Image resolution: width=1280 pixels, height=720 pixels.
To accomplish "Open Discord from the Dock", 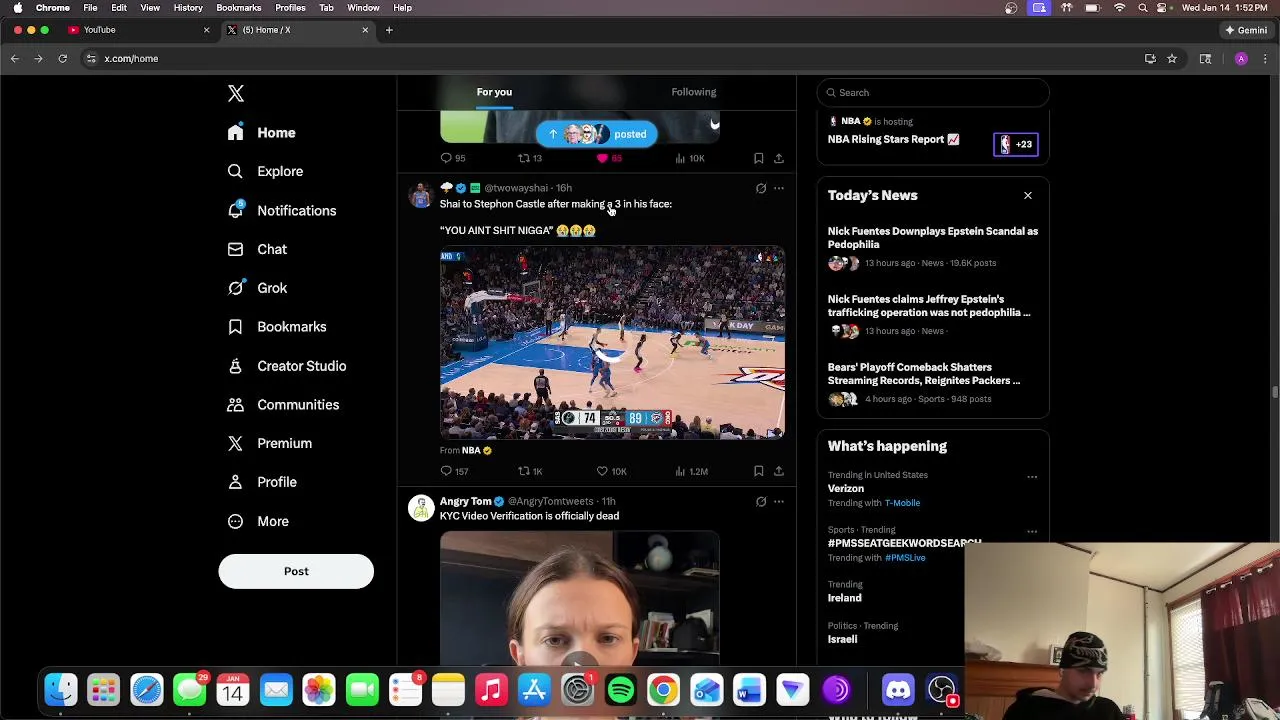I will [x=898, y=690].
